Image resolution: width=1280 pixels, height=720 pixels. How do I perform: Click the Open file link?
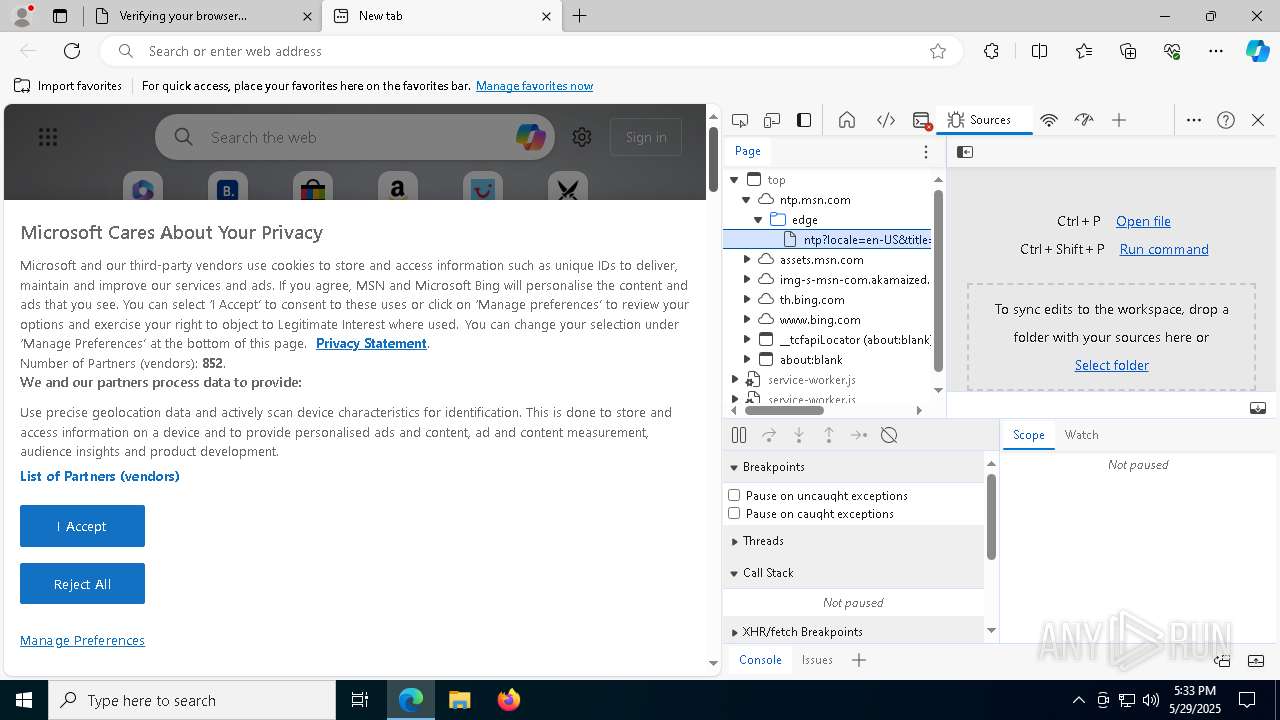tap(1143, 221)
